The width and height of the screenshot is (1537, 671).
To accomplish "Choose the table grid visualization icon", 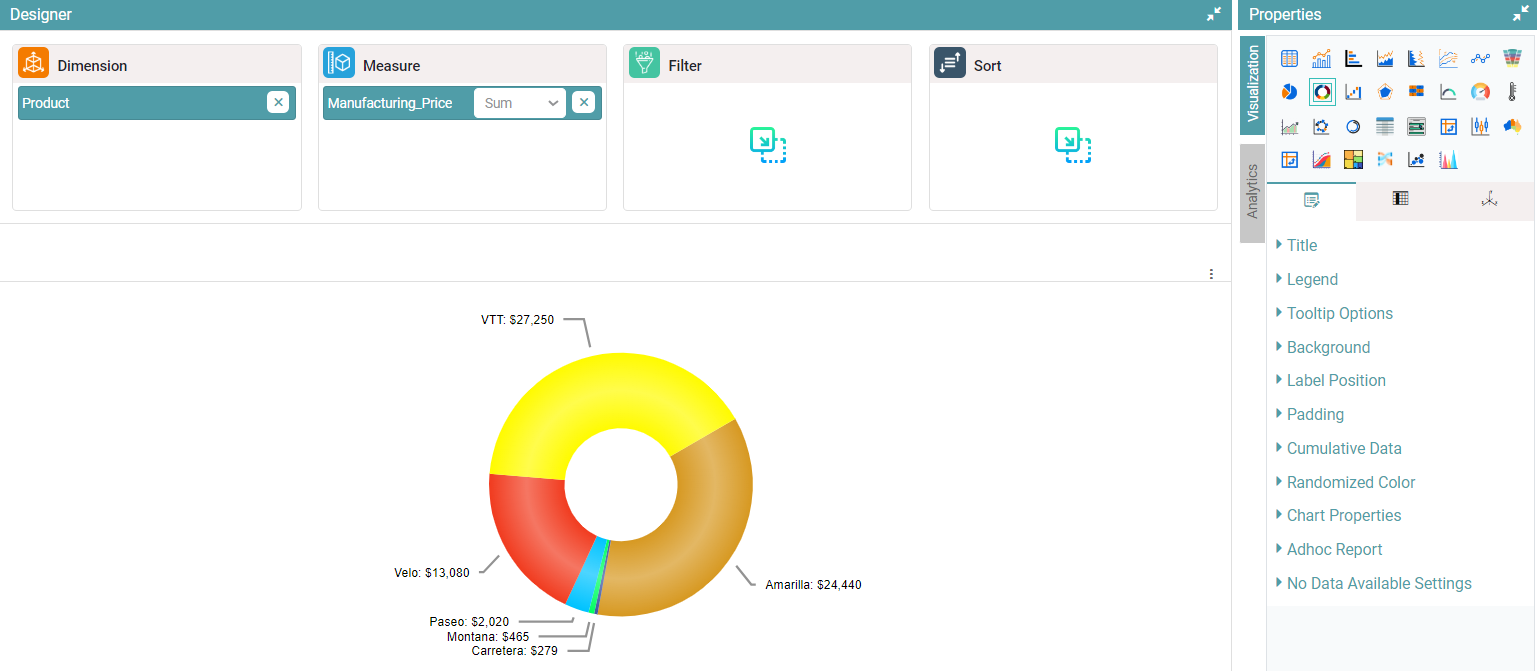I will 1289,59.
